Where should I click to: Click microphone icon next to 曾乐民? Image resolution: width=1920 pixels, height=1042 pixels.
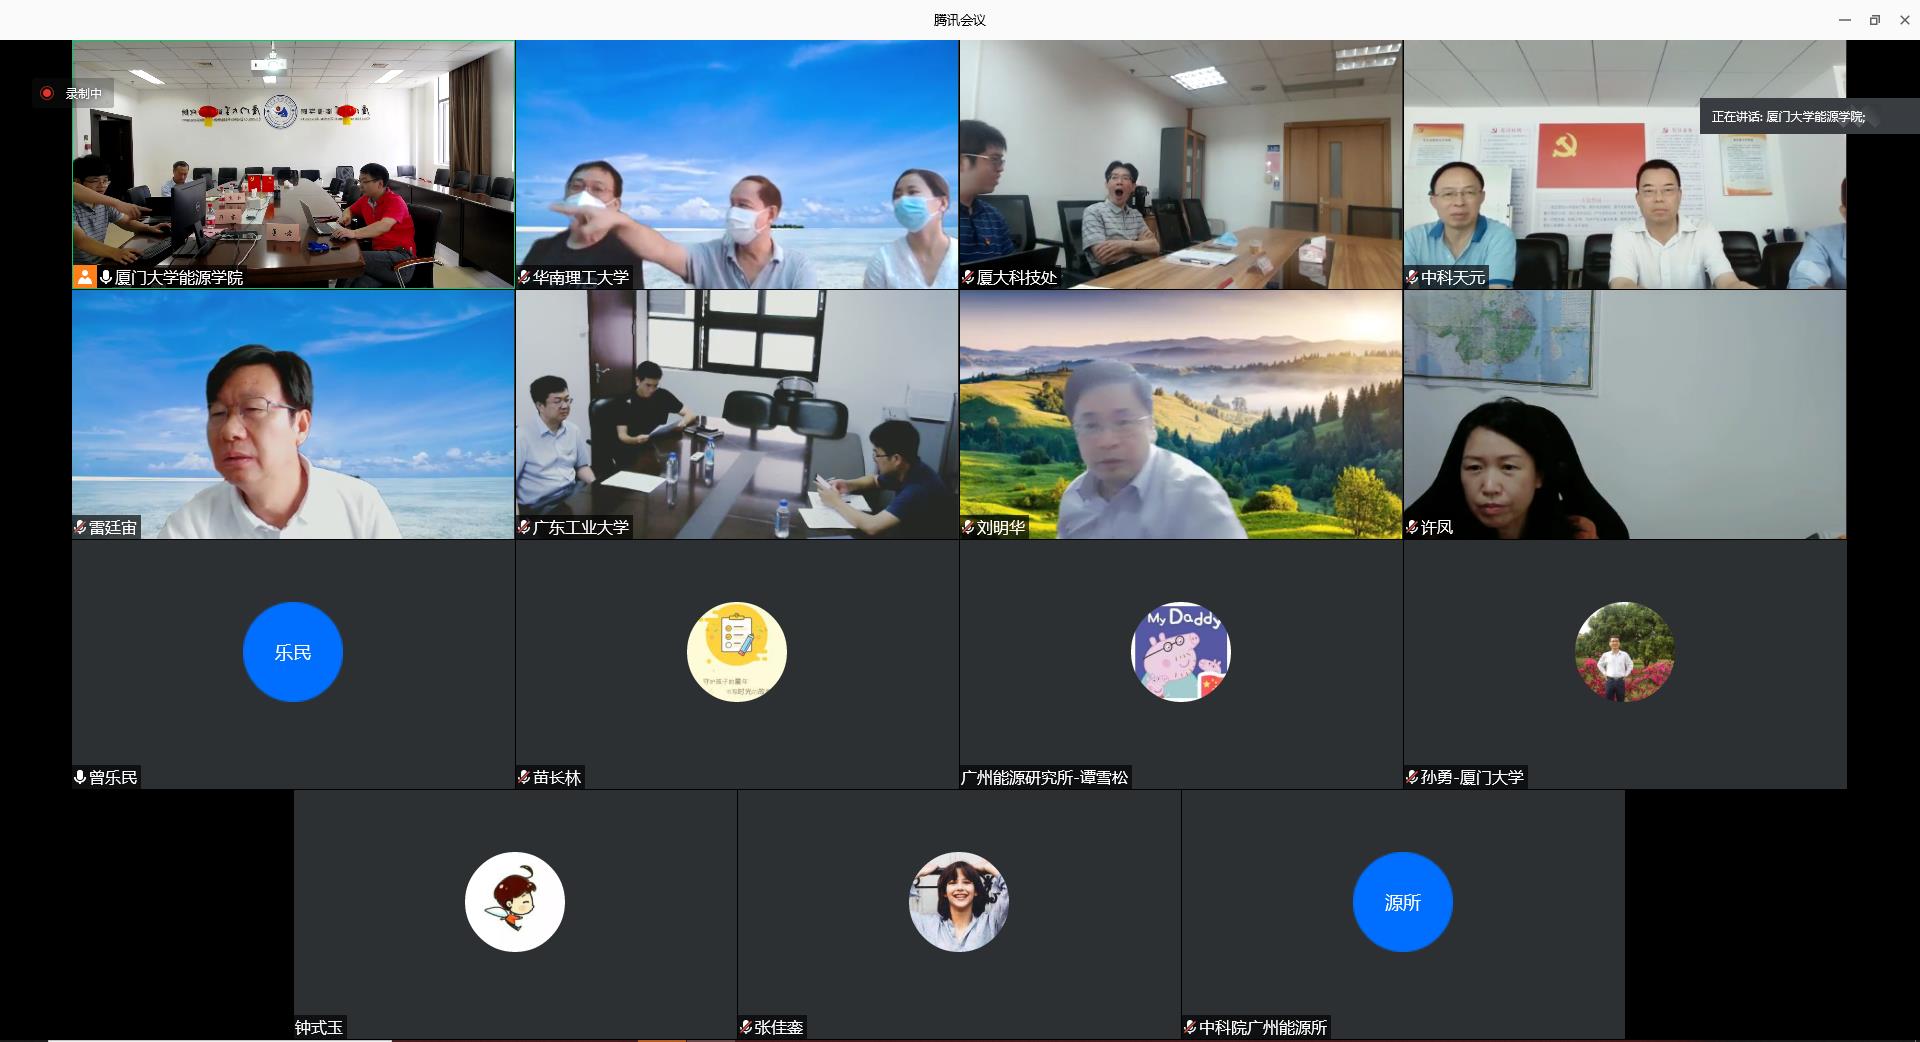coord(80,777)
